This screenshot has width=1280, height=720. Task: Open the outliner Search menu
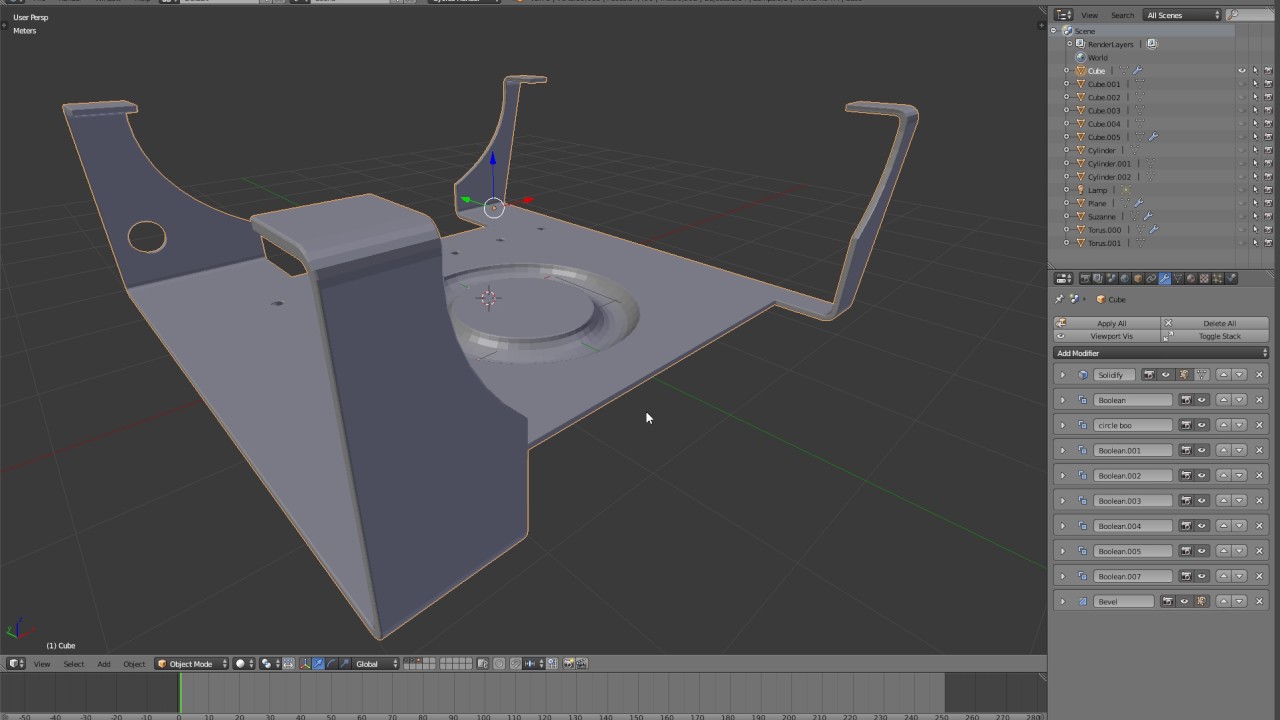point(1122,15)
